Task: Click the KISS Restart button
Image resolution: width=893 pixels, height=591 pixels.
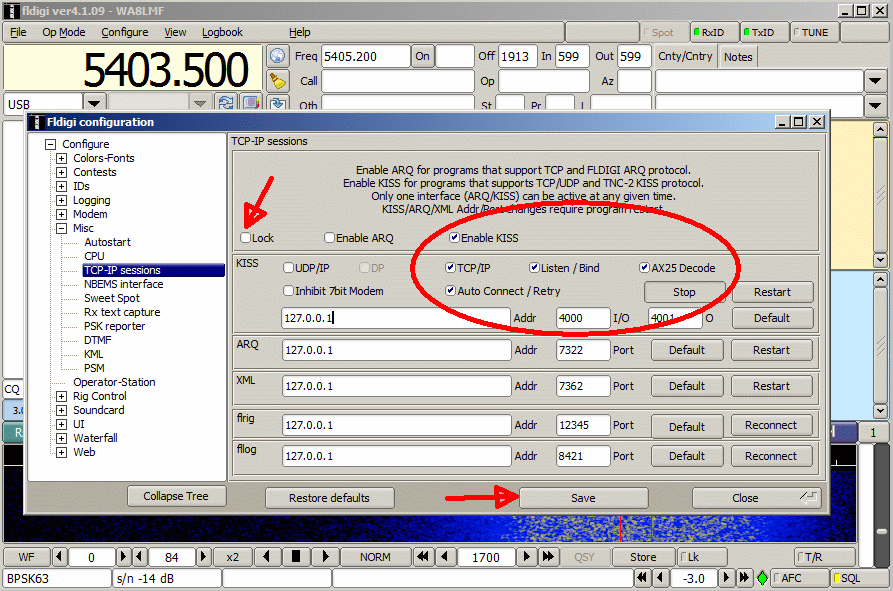Action: (772, 292)
